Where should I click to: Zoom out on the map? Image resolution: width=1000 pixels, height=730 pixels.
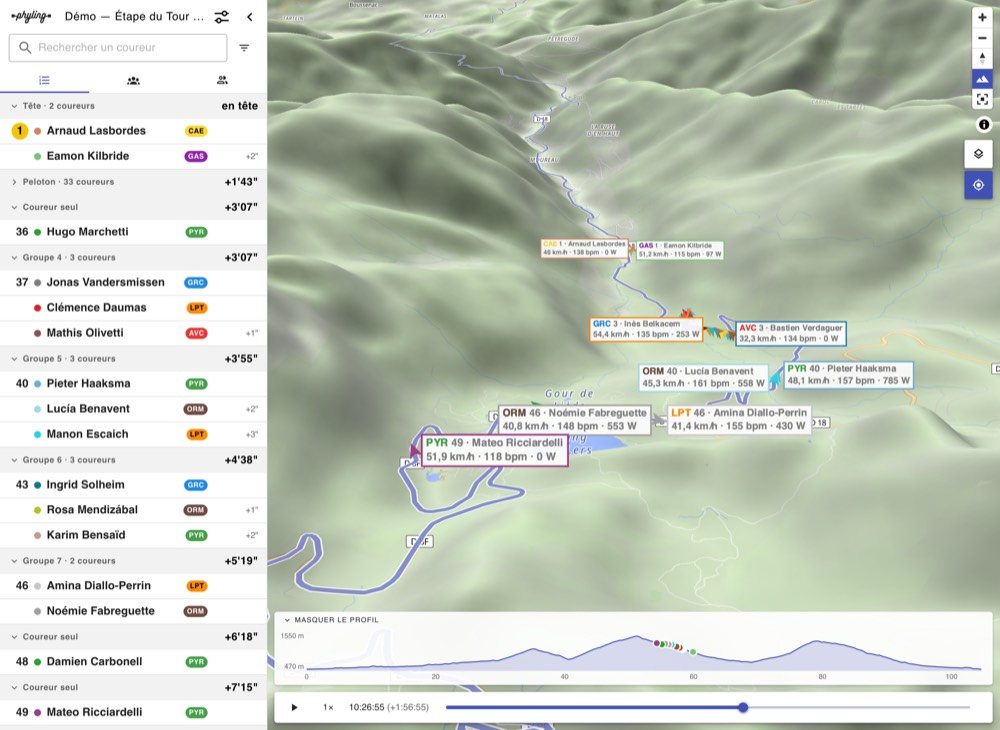pos(982,38)
